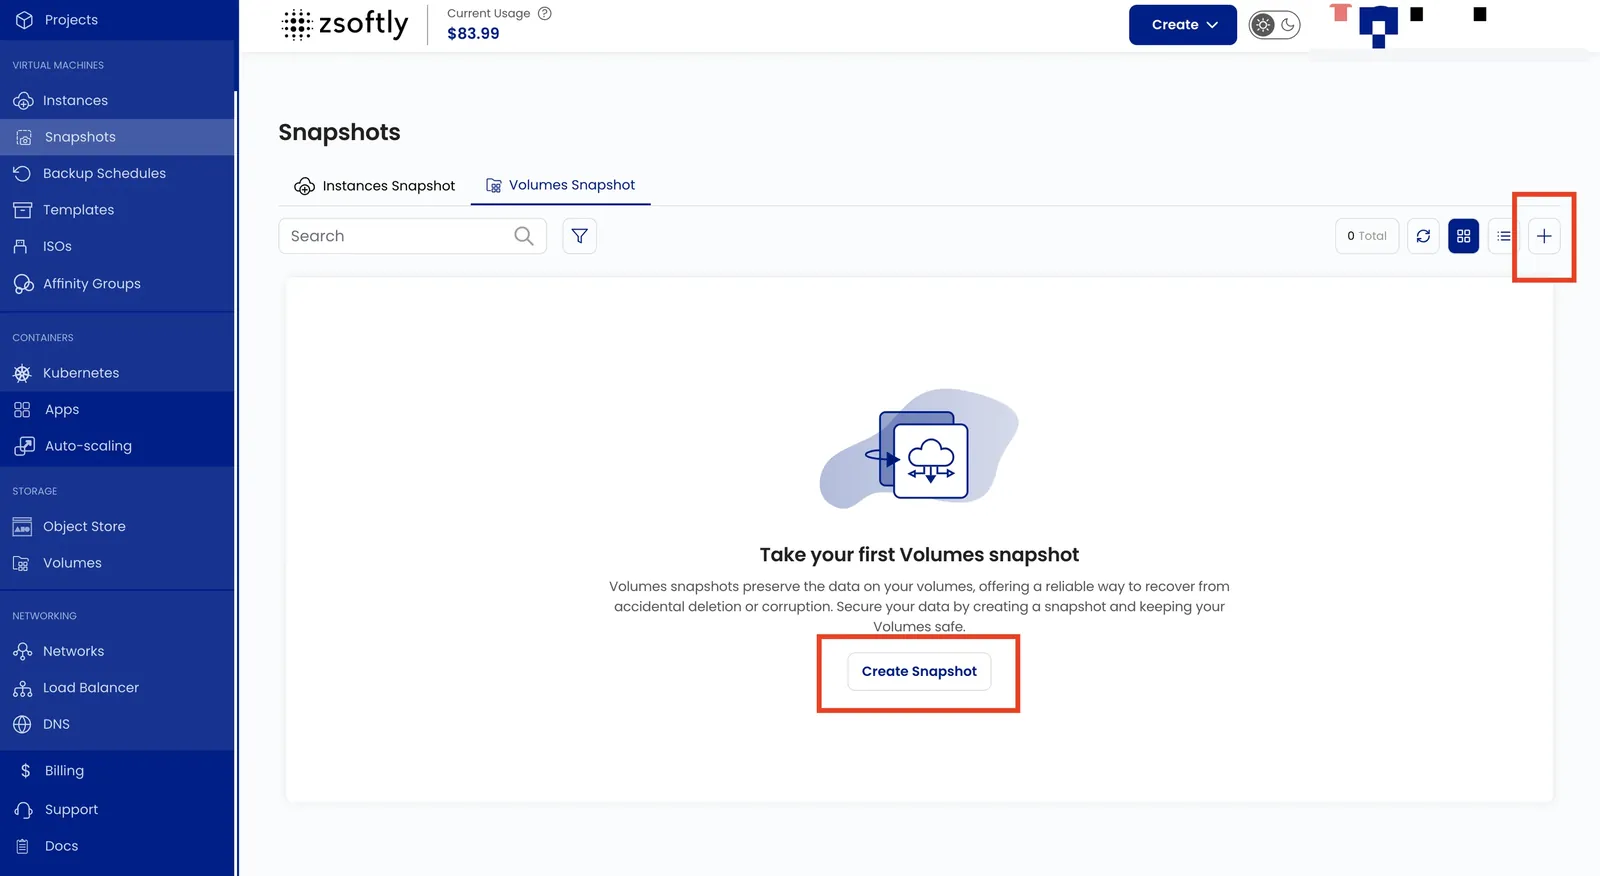Open Apps grid icon in sidebar
This screenshot has width=1600, height=876.
pyautogui.click(x=22, y=410)
